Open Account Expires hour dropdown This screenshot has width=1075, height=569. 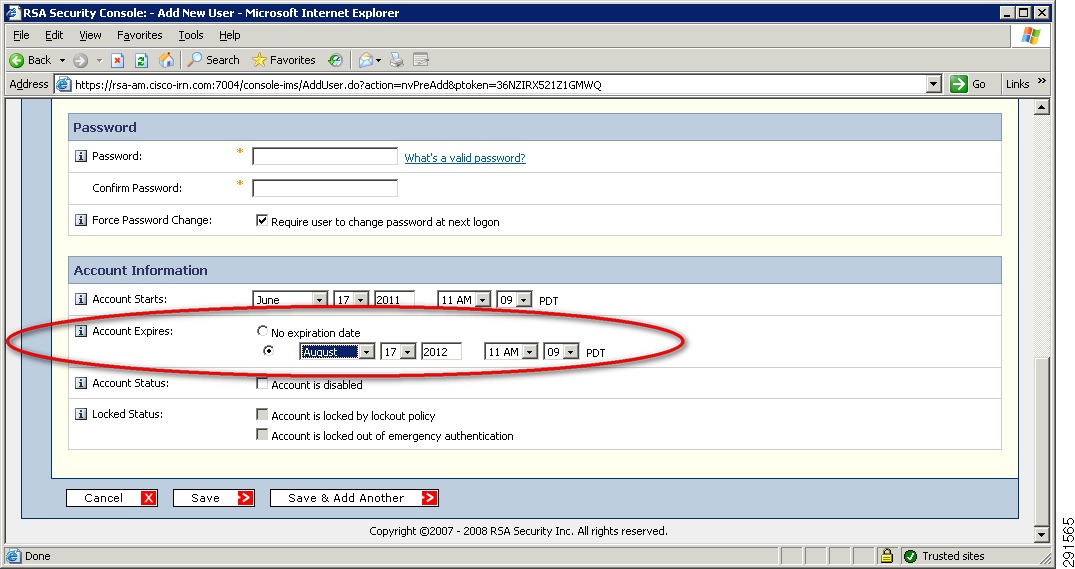[x=511, y=352]
